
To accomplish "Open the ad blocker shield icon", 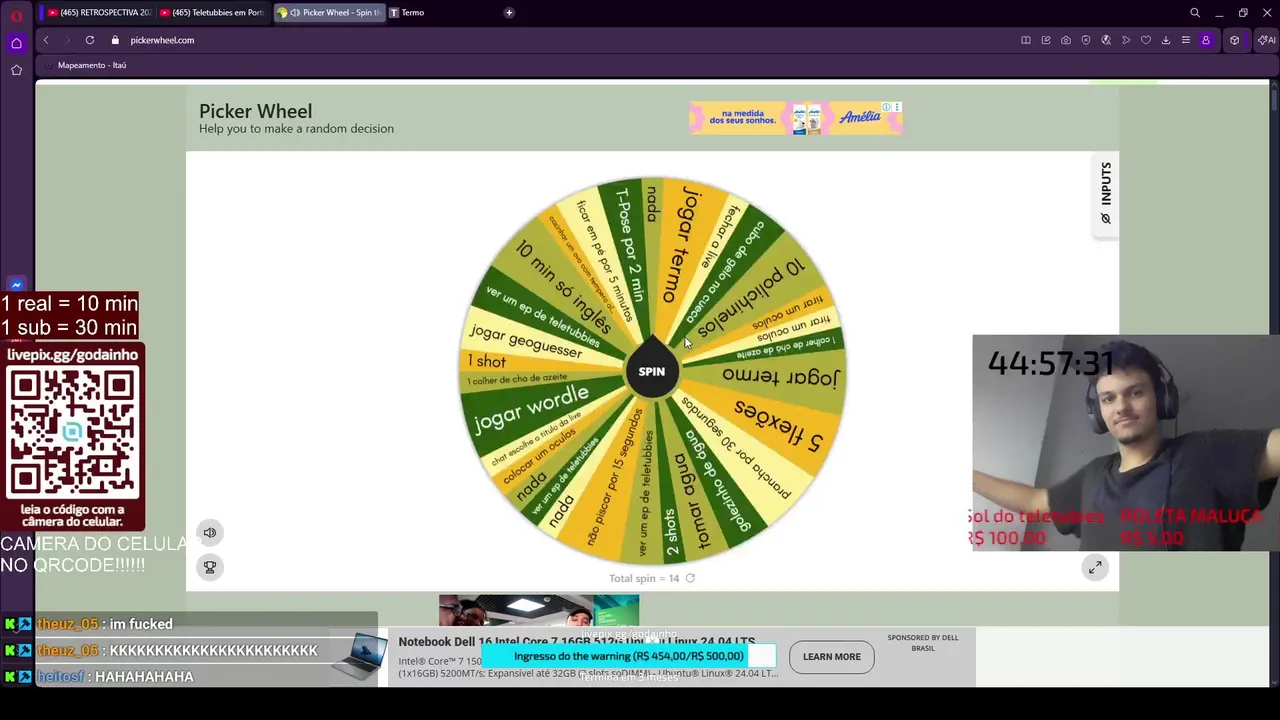I will (1086, 40).
